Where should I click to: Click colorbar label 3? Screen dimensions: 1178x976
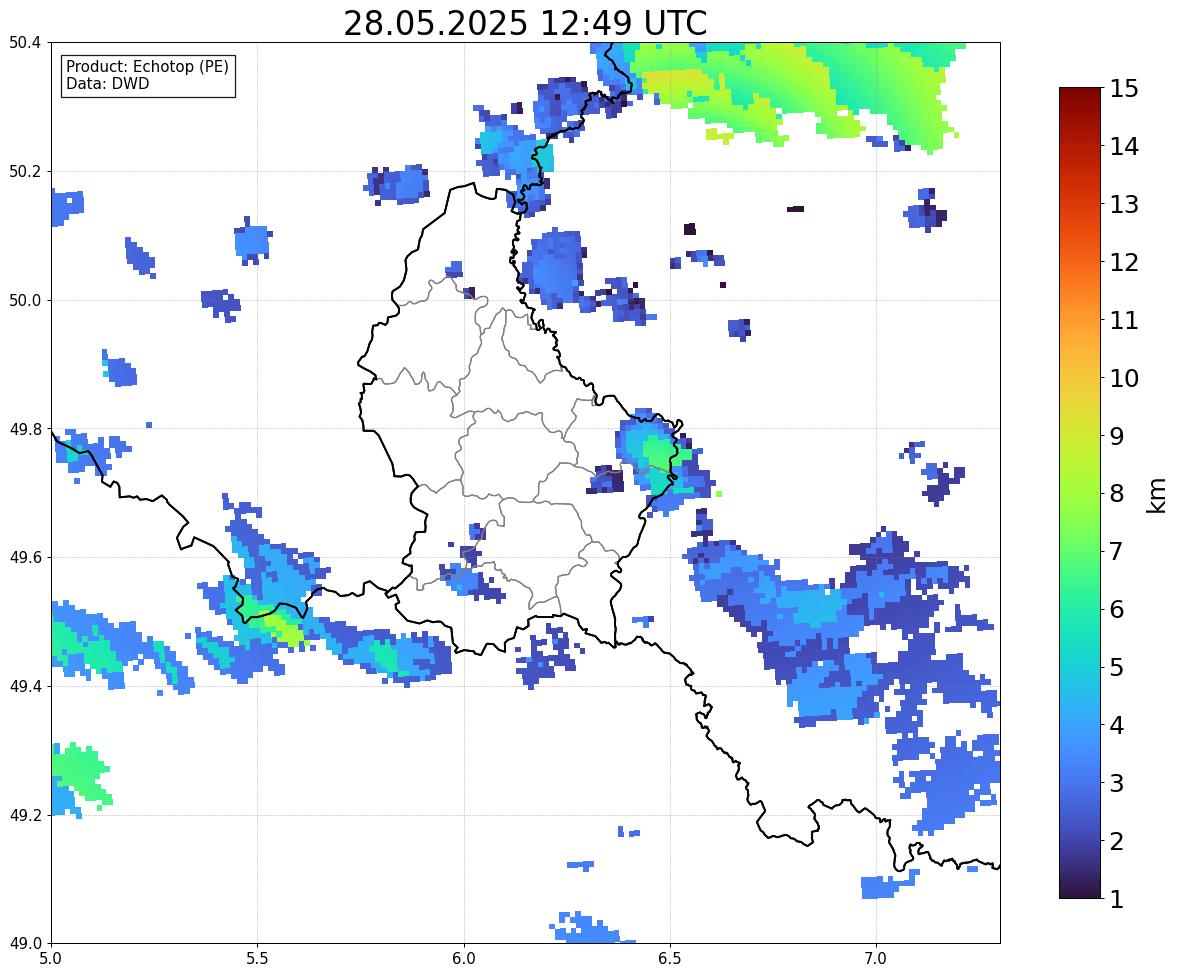point(1117,784)
